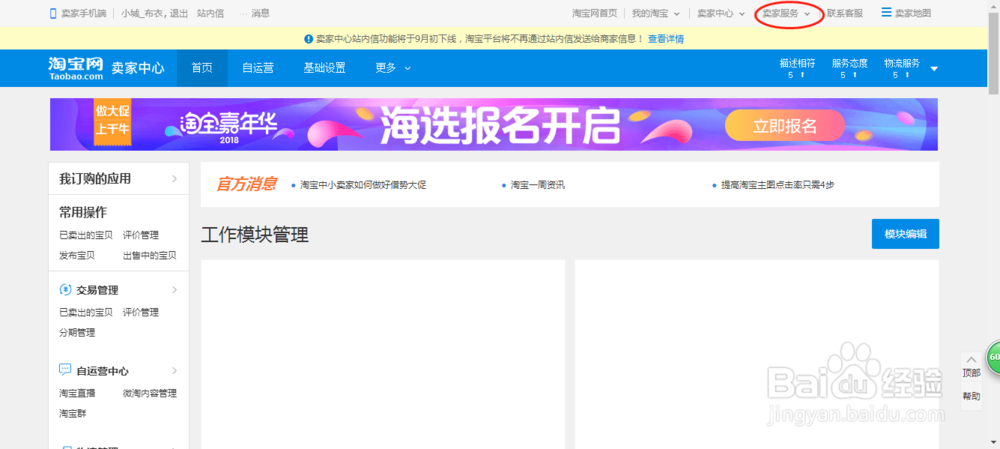Click 立即报名 on the banner
This screenshot has height=449, width=1000.
(784, 125)
